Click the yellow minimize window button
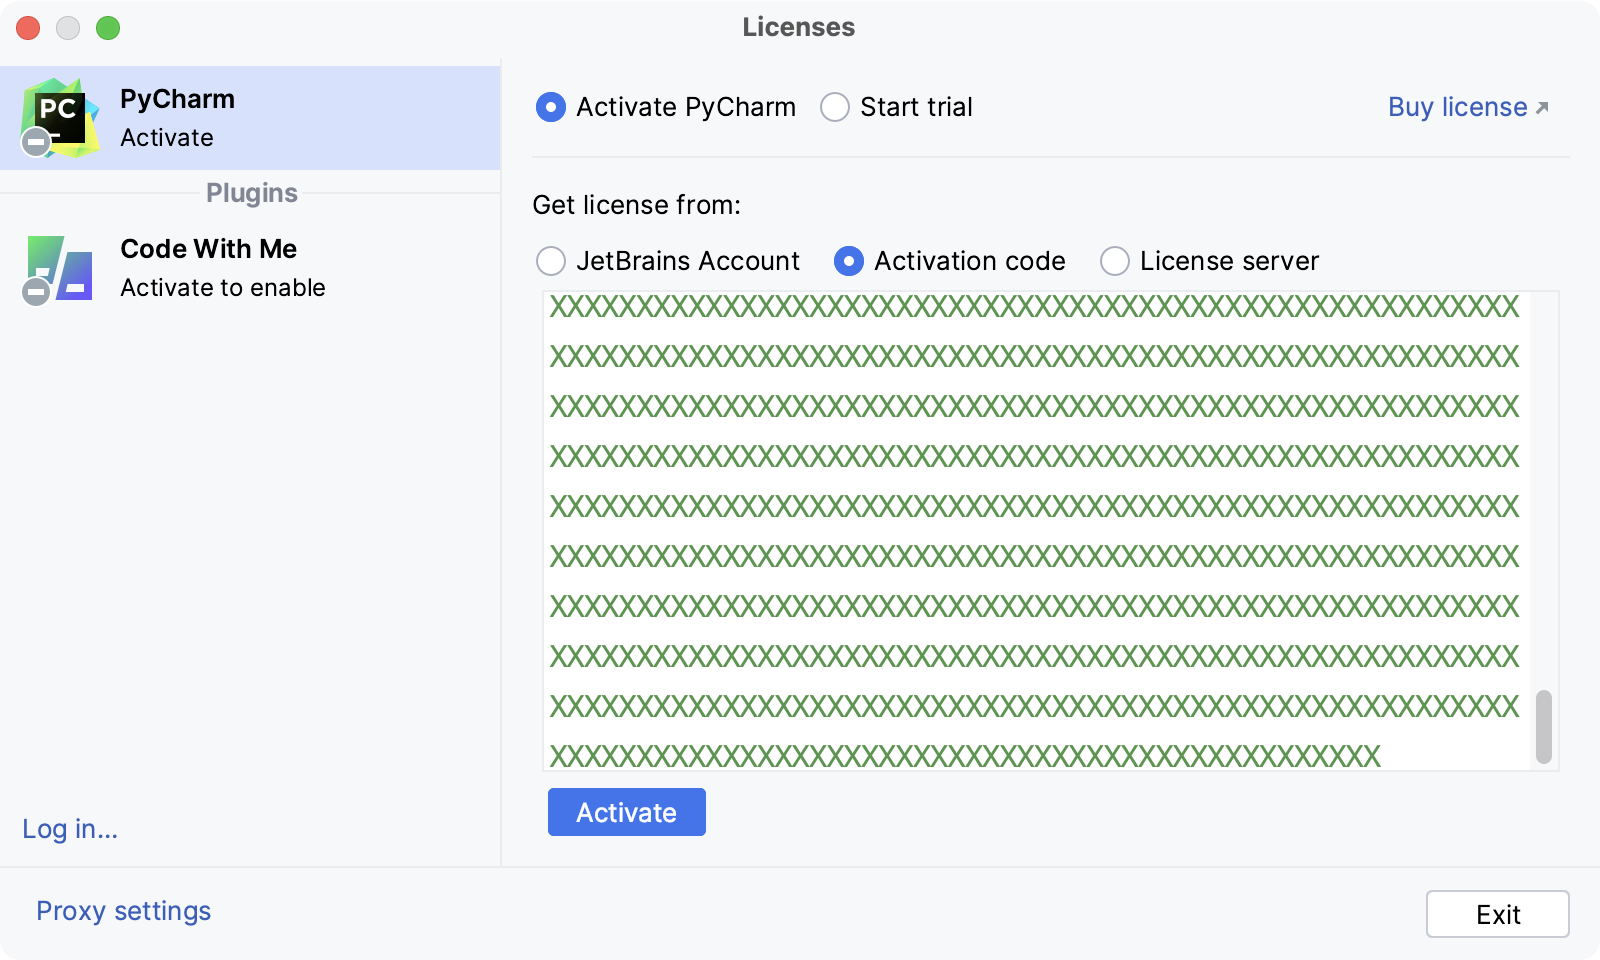1600x960 pixels. click(x=68, y=29)
